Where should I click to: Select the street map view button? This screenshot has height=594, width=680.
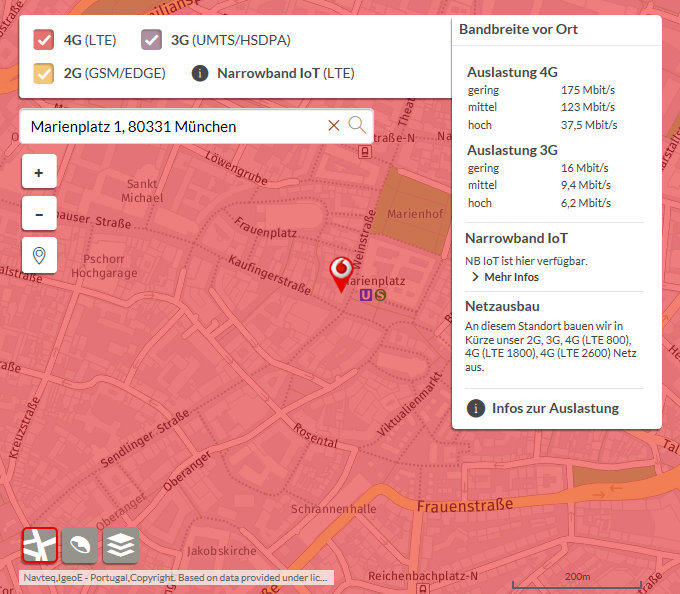40,546
